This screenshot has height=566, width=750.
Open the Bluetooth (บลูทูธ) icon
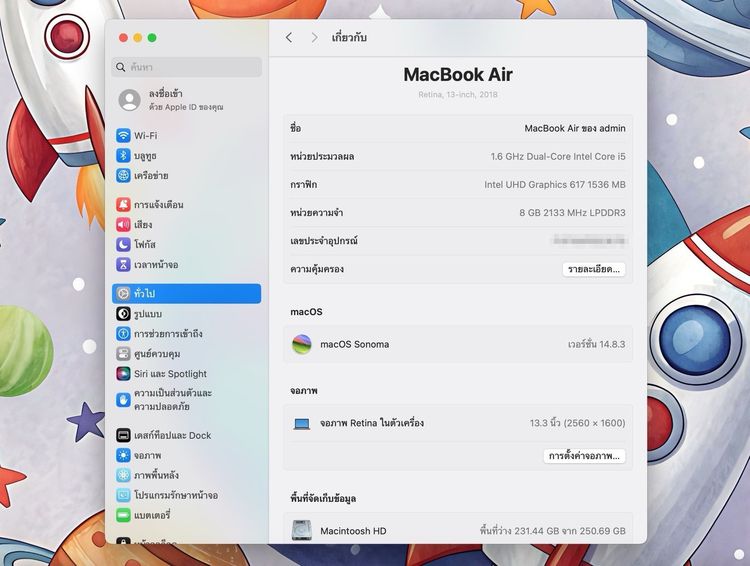pos(123,155)
